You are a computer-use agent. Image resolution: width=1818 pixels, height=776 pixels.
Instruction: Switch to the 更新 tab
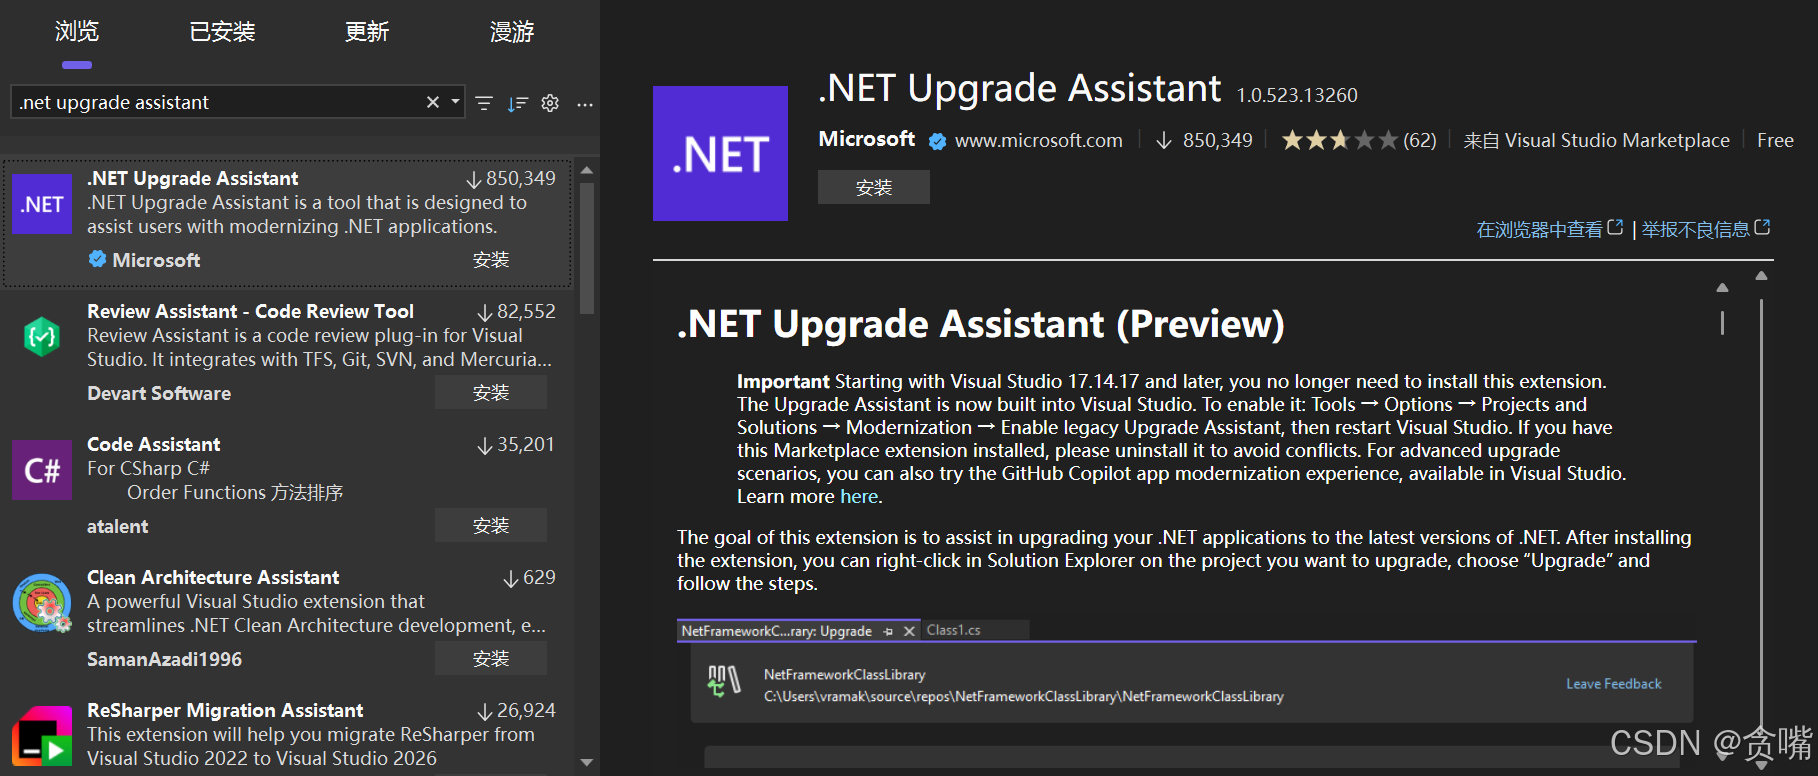(367, 32)
